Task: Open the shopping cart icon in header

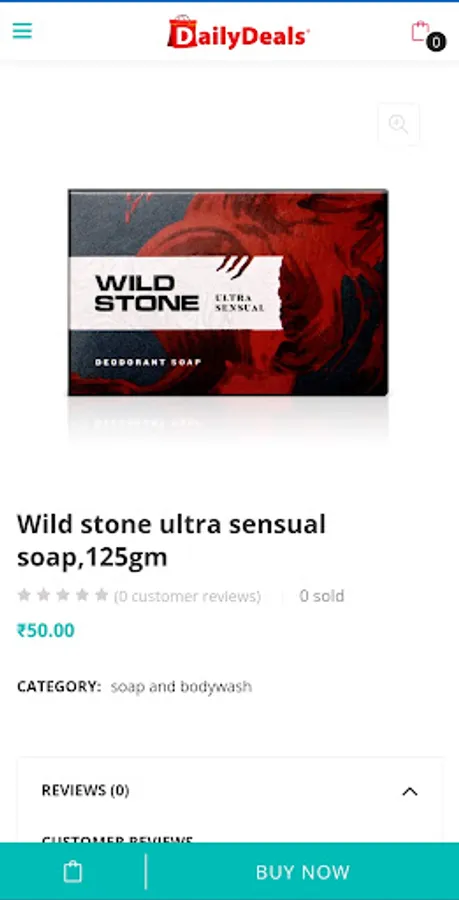Action: (x=421, y=31)
